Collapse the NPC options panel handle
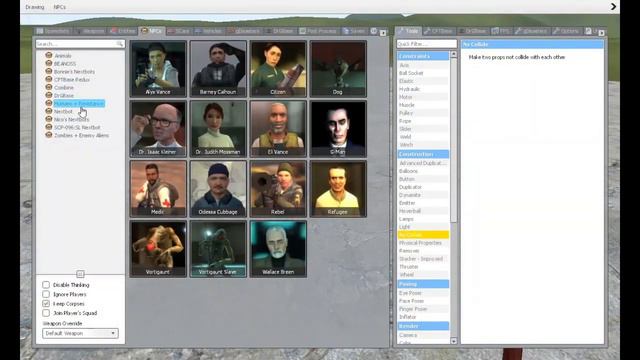Screen dimensions: 640x360 pyautogui.click(x=80, y=274)
